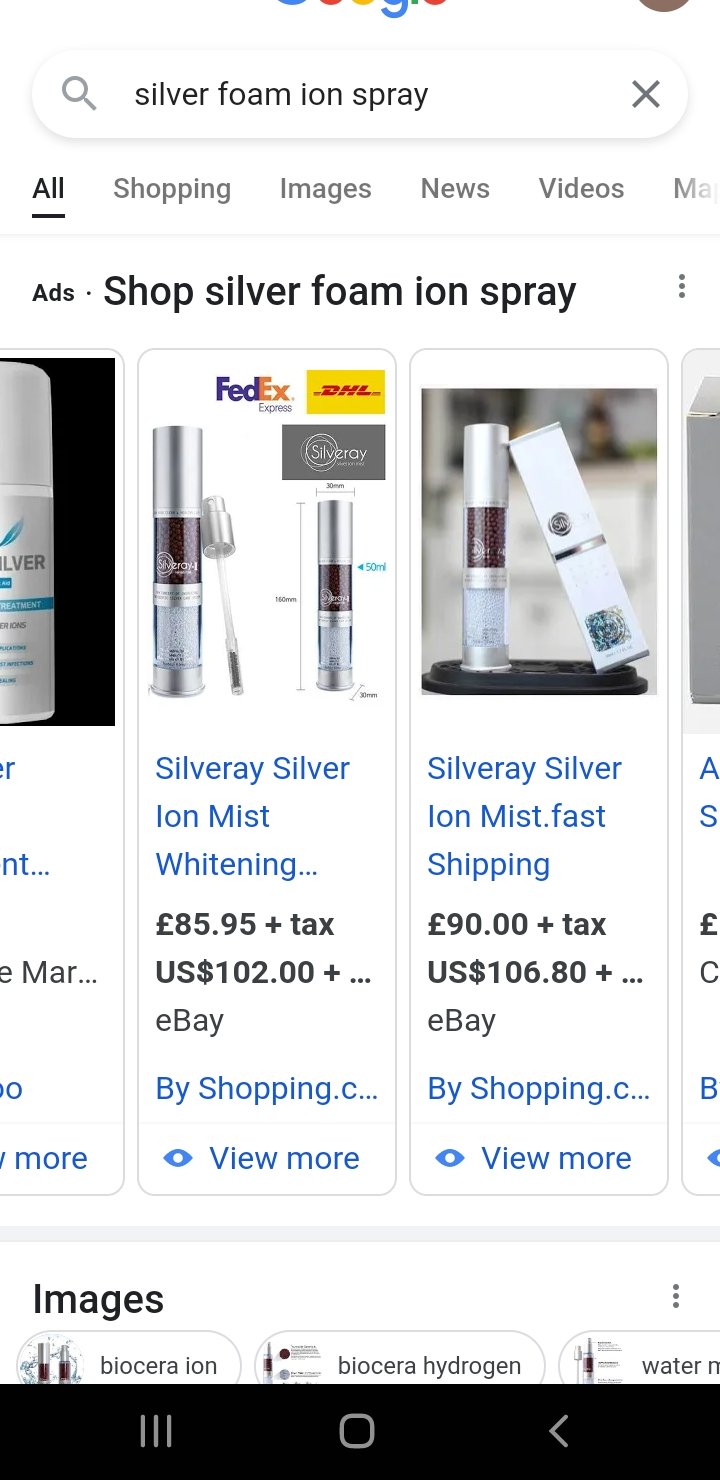The width and height of the screenshot is (720, 1480).
Task: Open the Videos tab
Action: click(x=581, y=188)
